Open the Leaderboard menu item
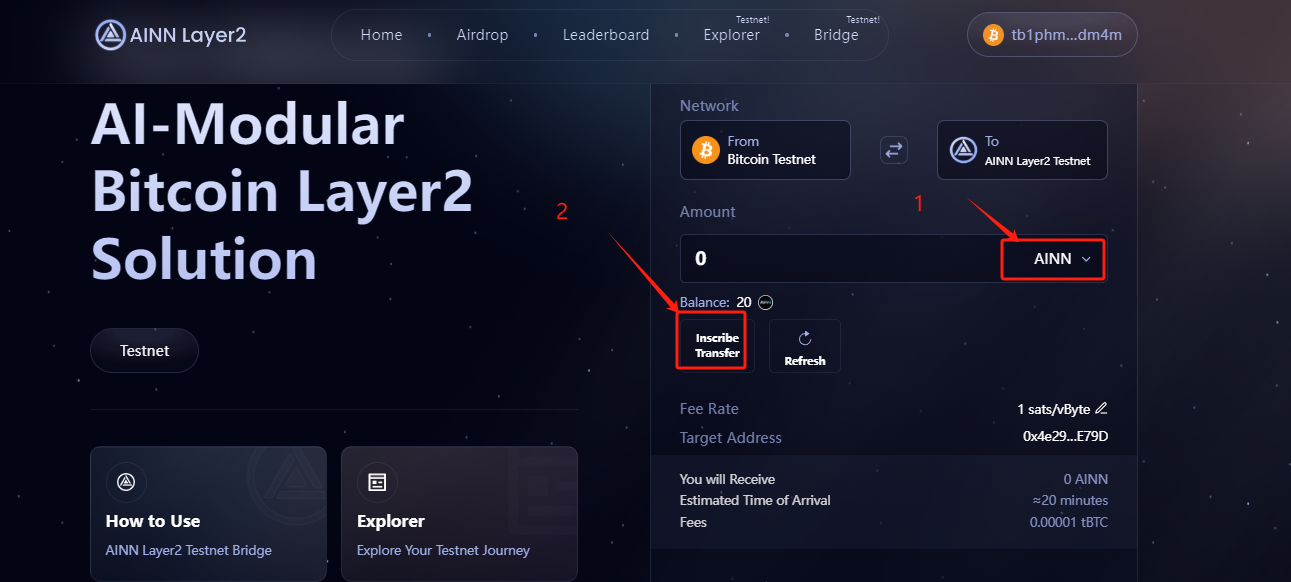 606,35
